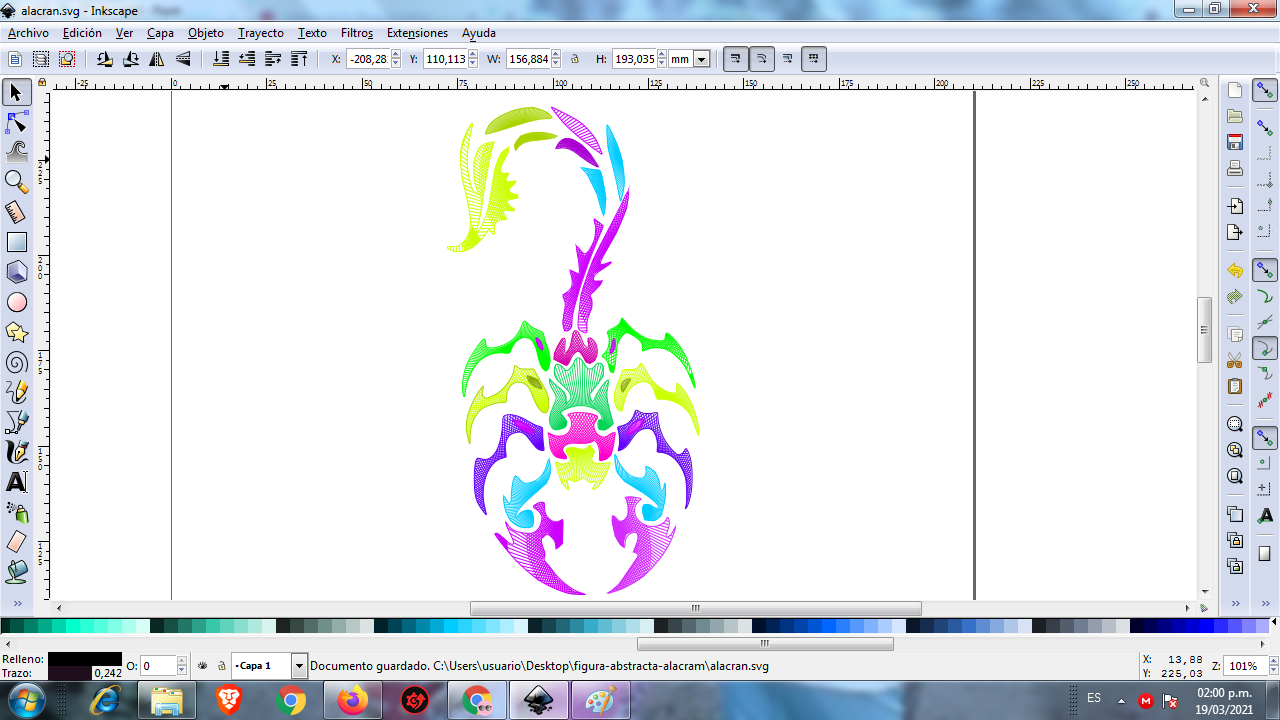
Task: Select the Bezier pen tool
Action: (16, 422)
